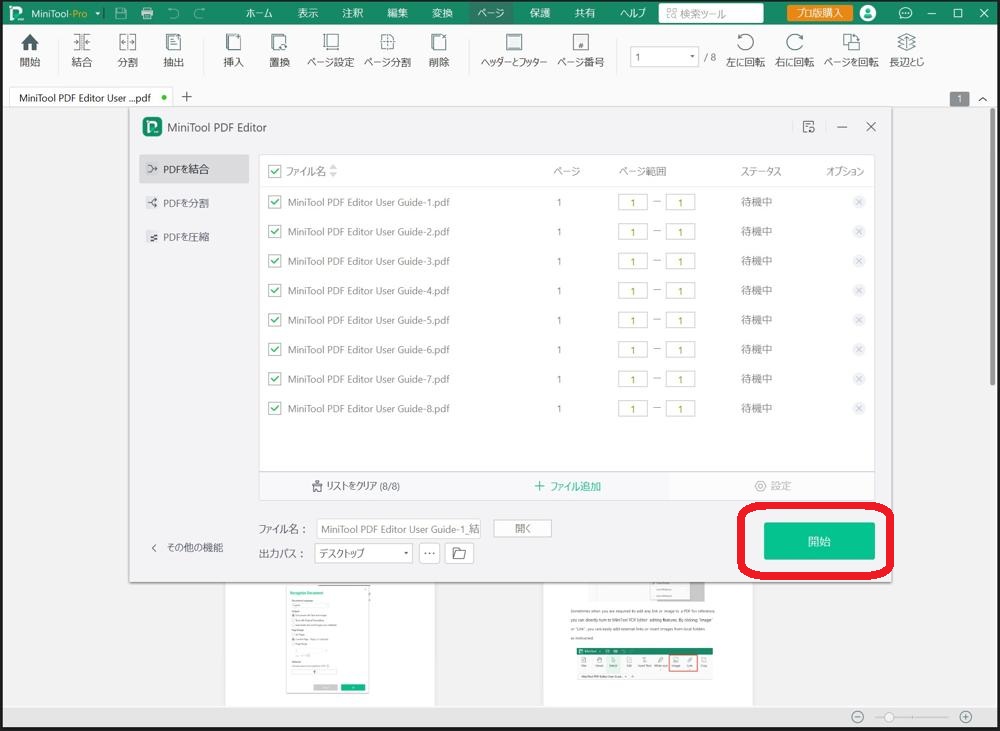Viewport: 1000px width, 731px height.
Task: Click the green 開始 button
Action: pos(819,541)
